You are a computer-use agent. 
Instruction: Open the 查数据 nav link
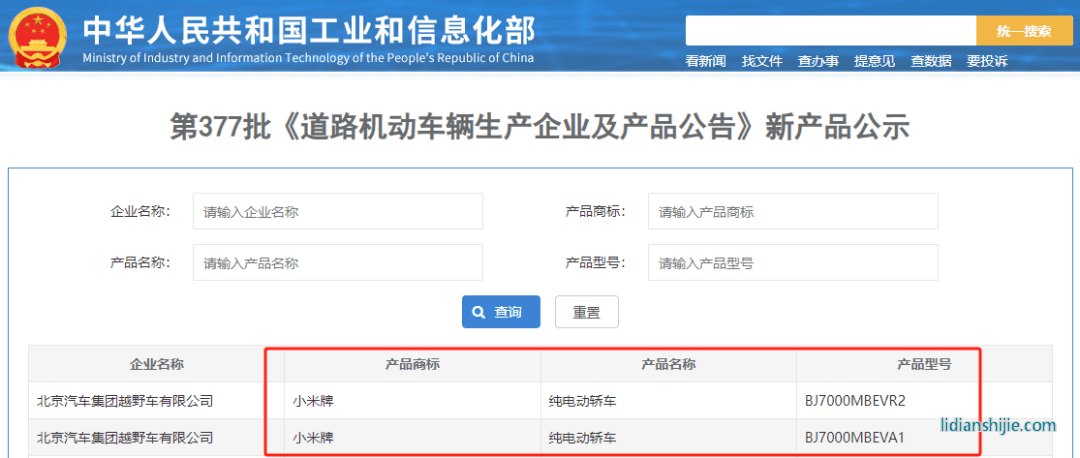[930, 61]
